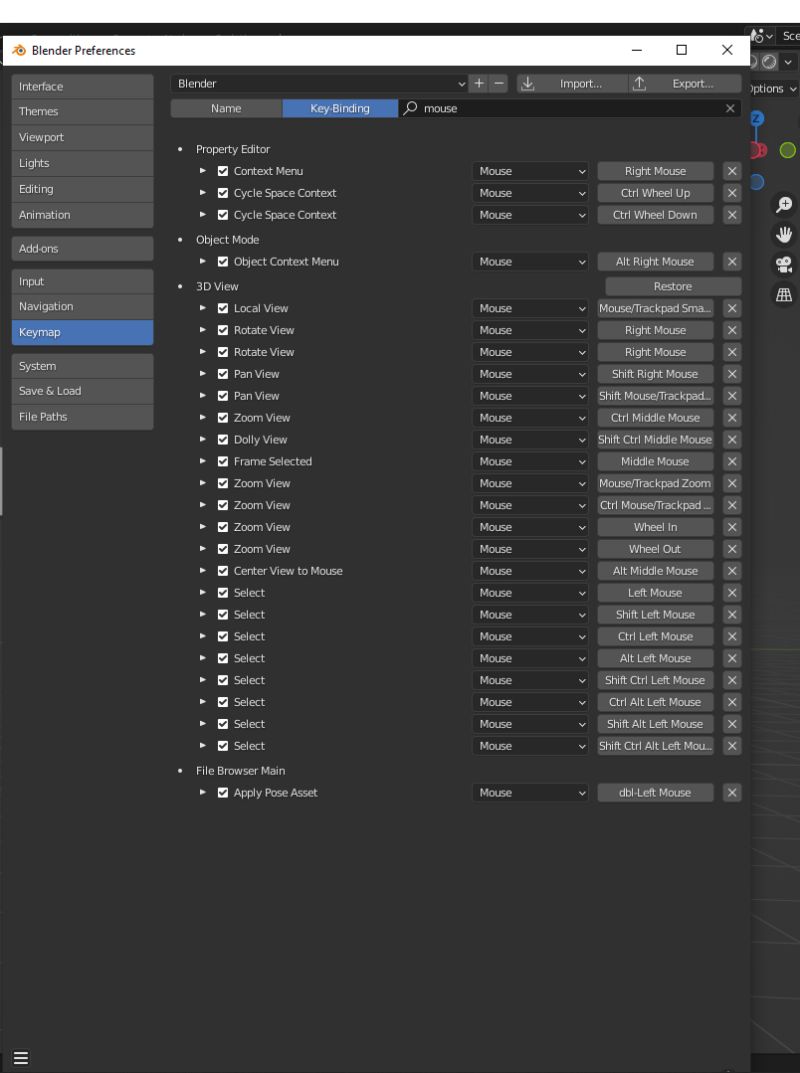
Task: Click the camera view icon in the viewport
Action: coord(786,263)
